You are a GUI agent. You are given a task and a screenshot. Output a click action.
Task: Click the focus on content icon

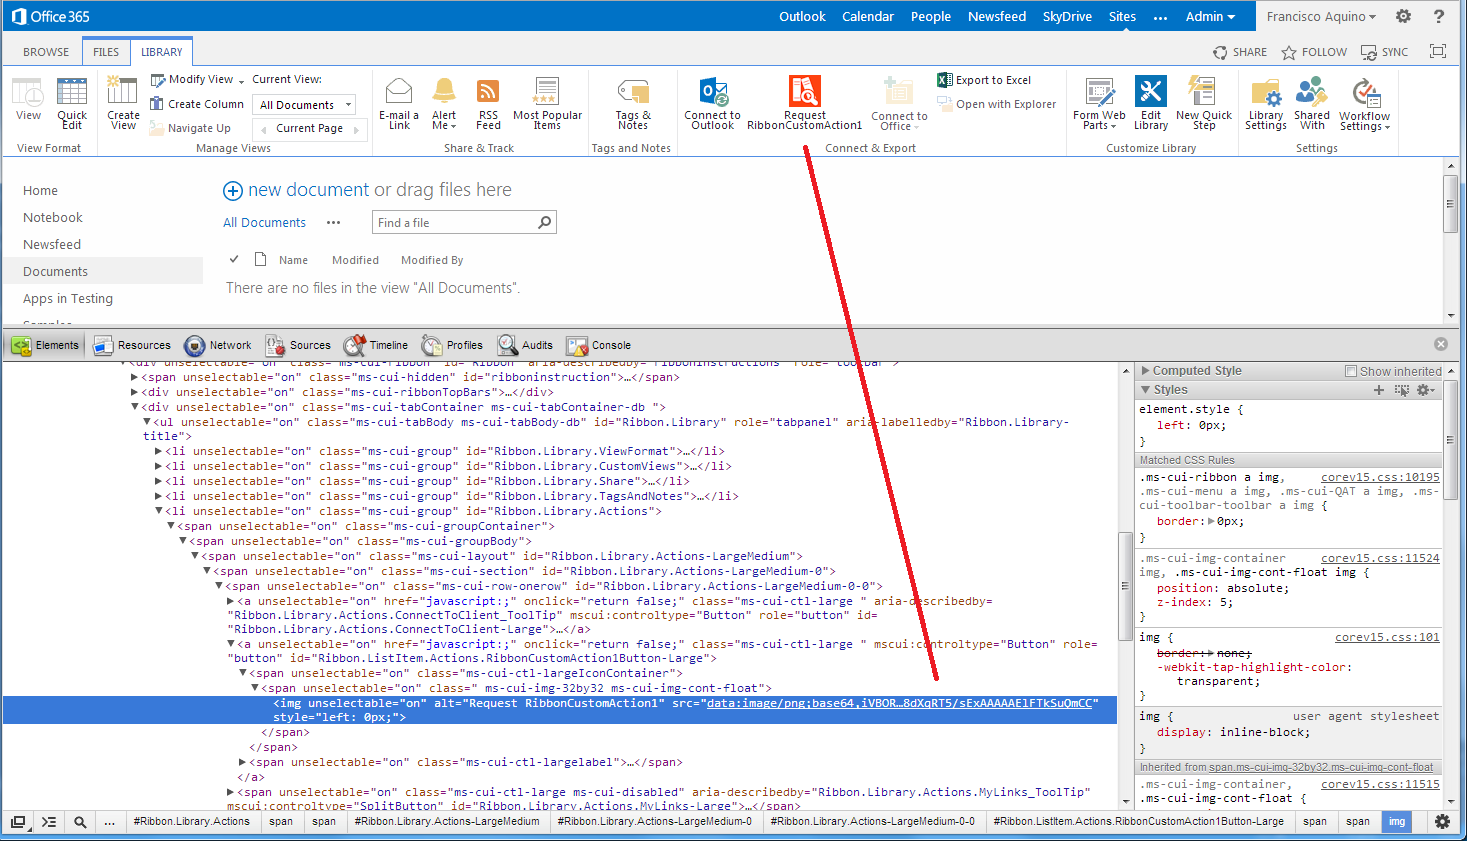[1438, 51]
